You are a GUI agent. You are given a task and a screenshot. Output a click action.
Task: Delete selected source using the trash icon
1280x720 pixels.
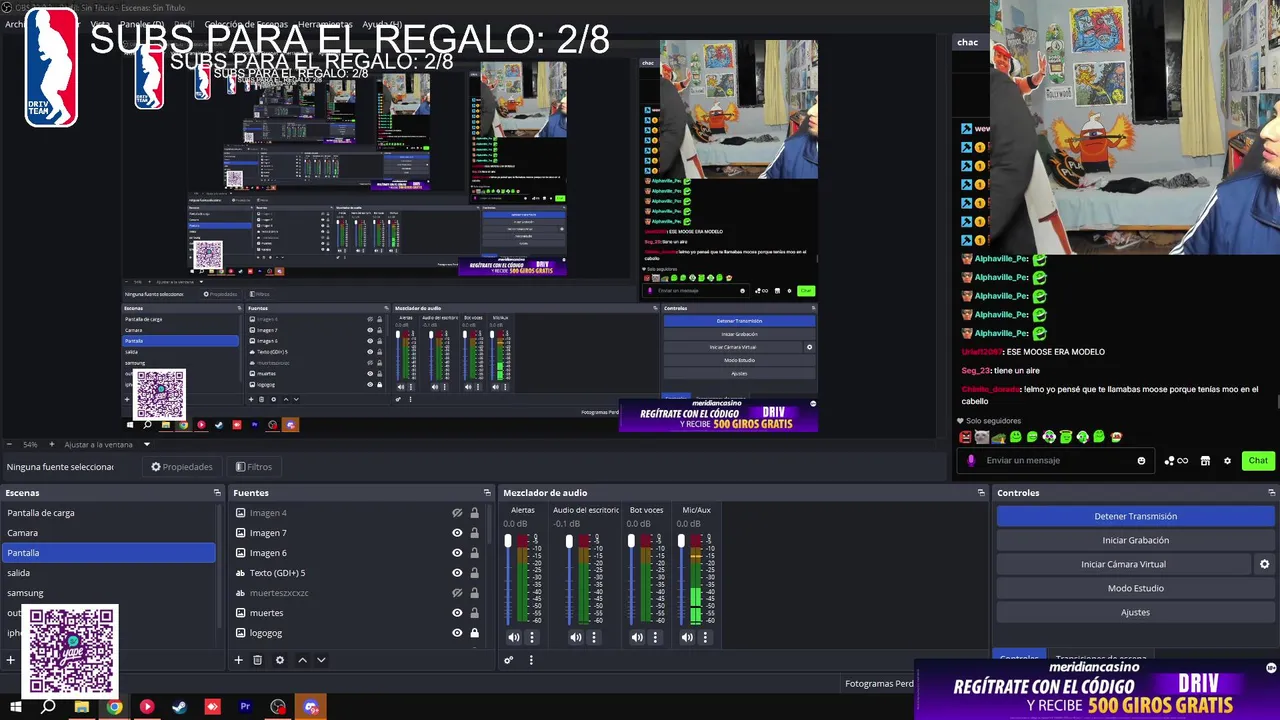tap(257, 660)
